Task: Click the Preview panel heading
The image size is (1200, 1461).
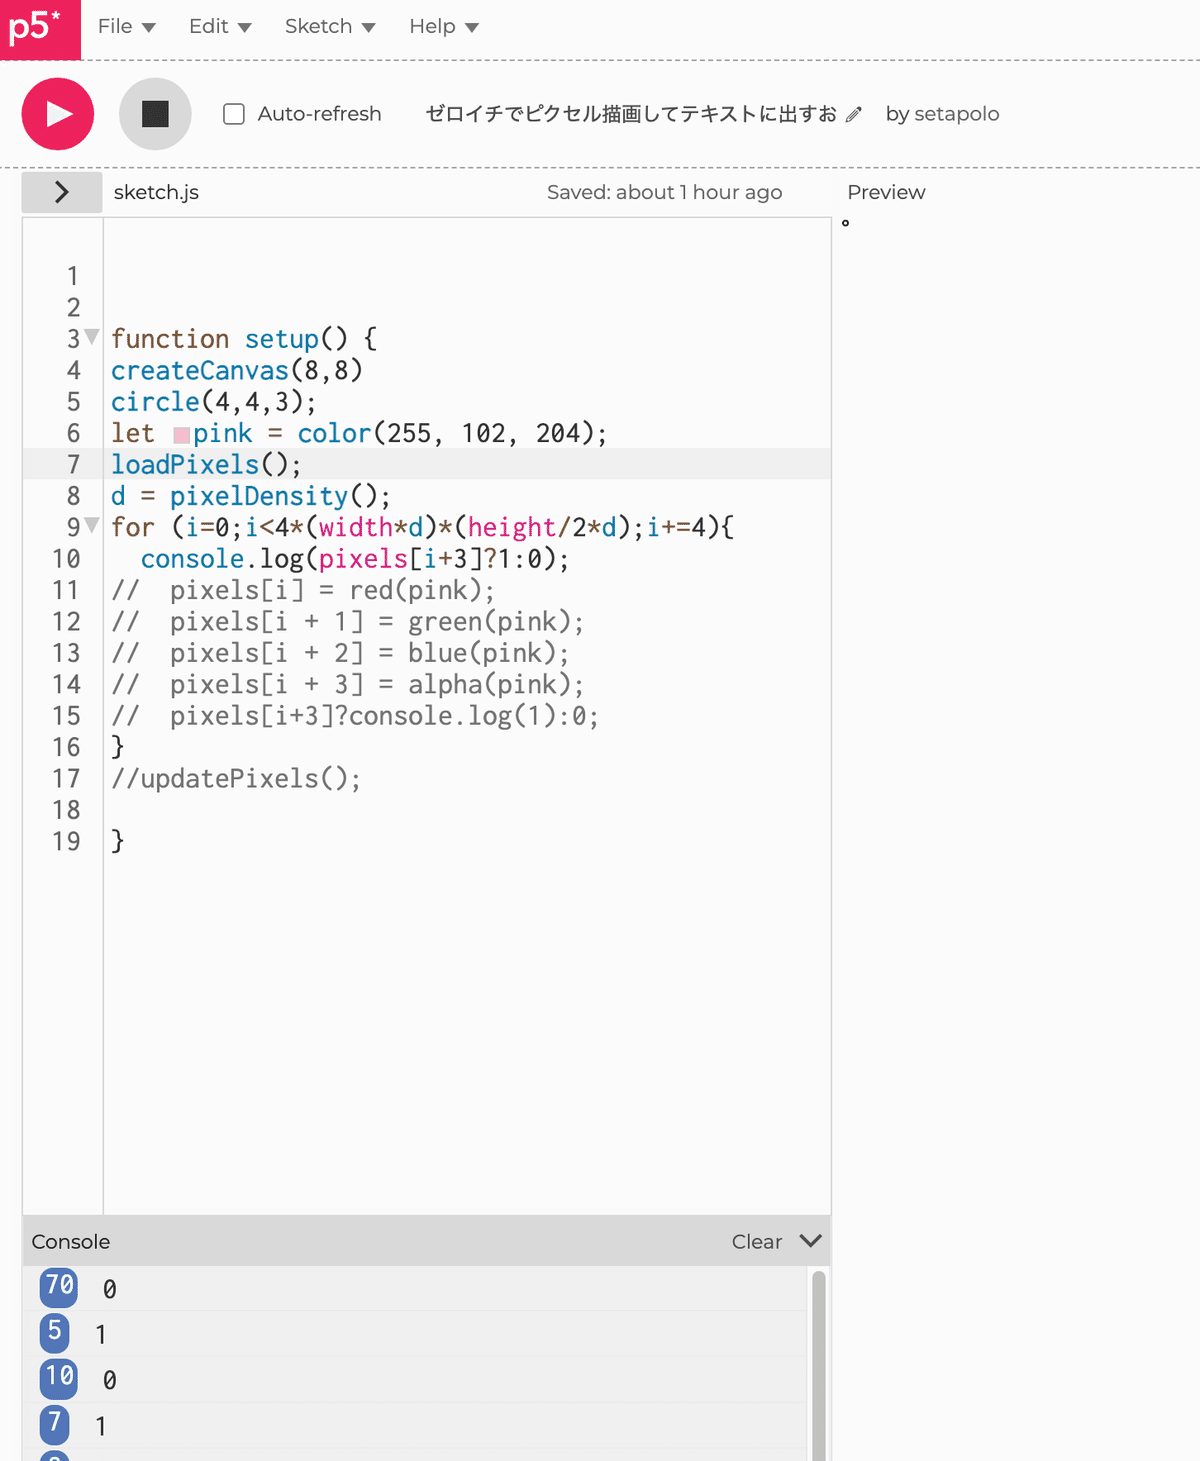Action: pos(886,192)
